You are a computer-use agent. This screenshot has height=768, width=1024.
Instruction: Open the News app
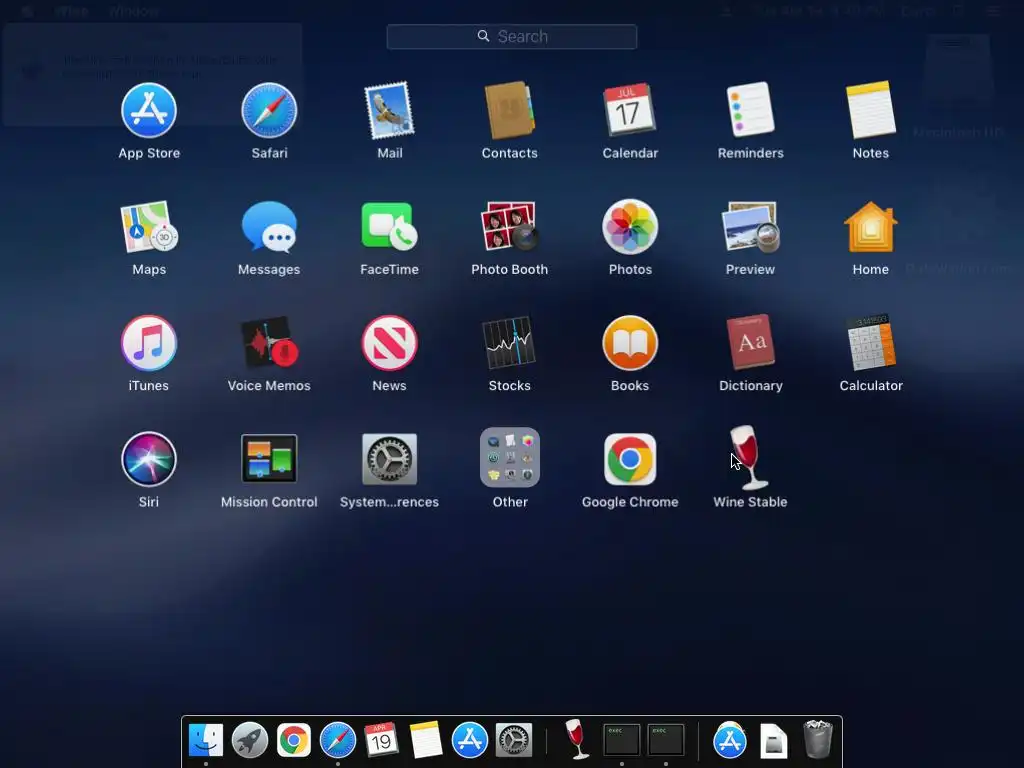[389, 343]
